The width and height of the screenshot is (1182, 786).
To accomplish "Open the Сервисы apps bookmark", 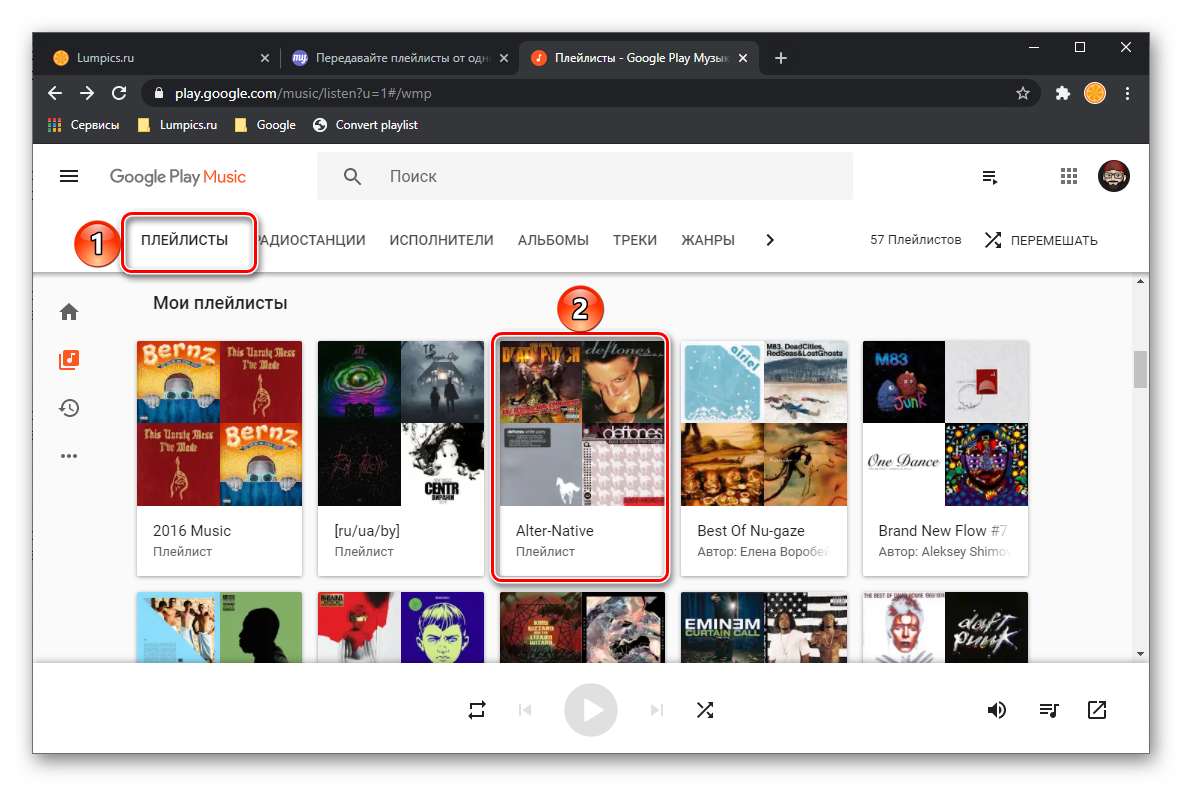I will (x=84, y=125).
